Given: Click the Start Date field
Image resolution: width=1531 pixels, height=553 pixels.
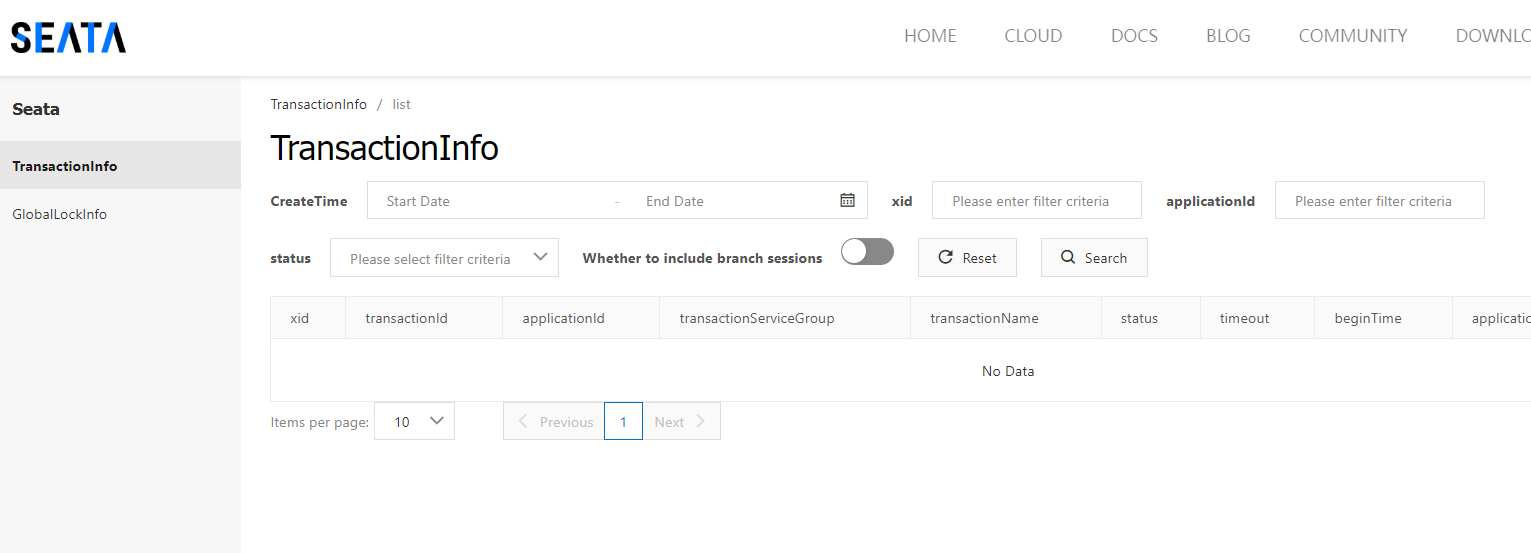Looking at the screenshot, I should tap(490, 201).
